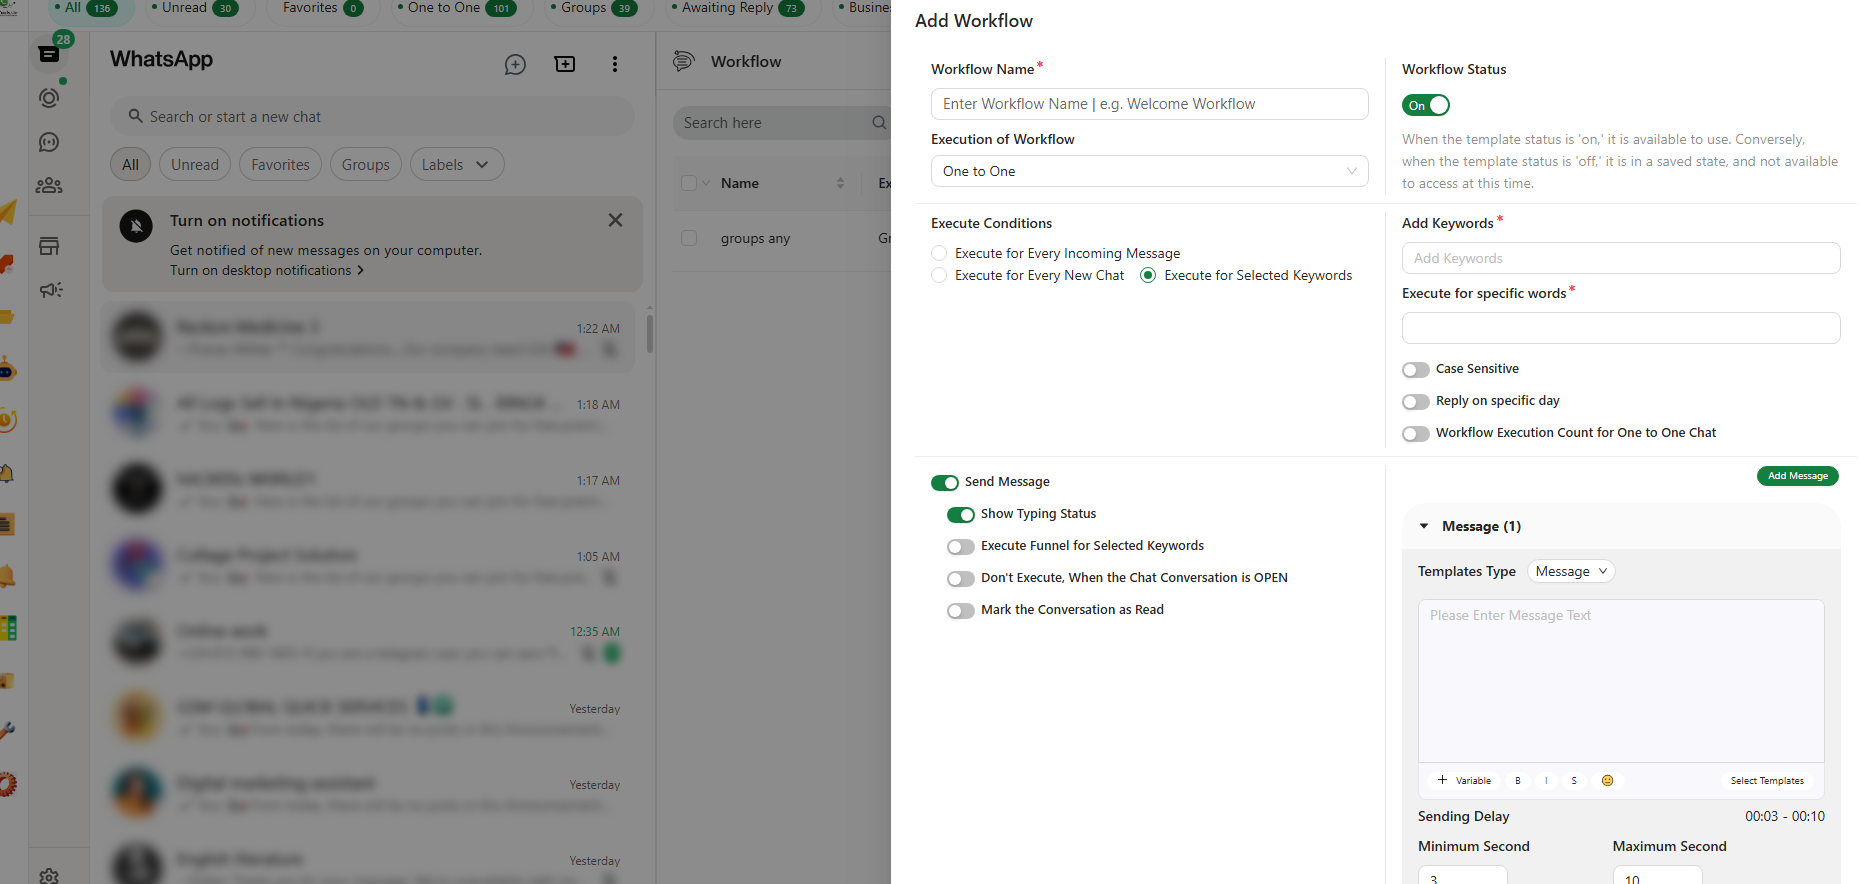The height and width of the screenshot is (884, 1861).
Task: Open the Communities people icon
Action: tap(49, 186)
